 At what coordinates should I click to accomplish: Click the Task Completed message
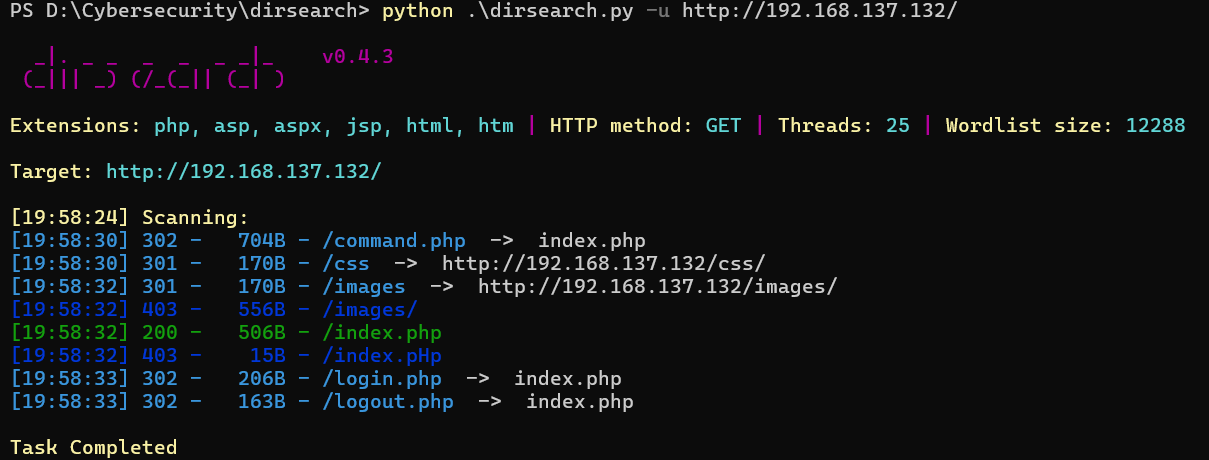click(x=93, y=447)
